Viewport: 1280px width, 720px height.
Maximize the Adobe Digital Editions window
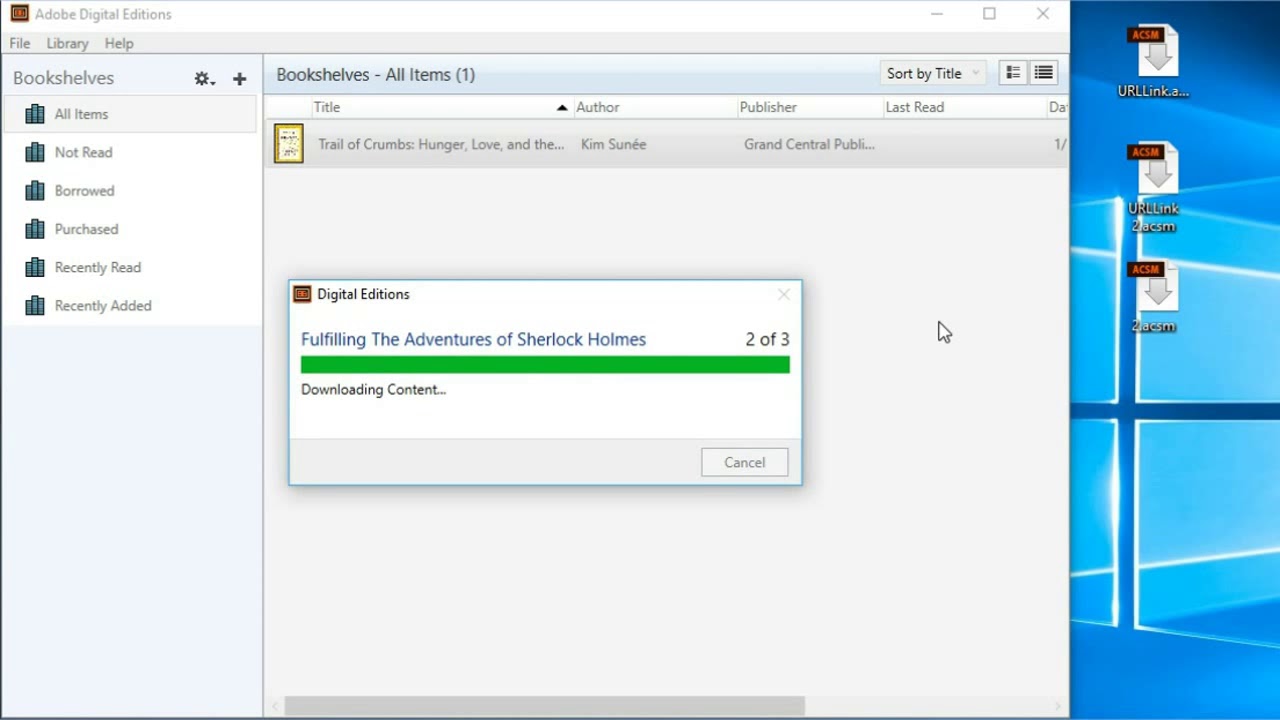click(989, 14)
